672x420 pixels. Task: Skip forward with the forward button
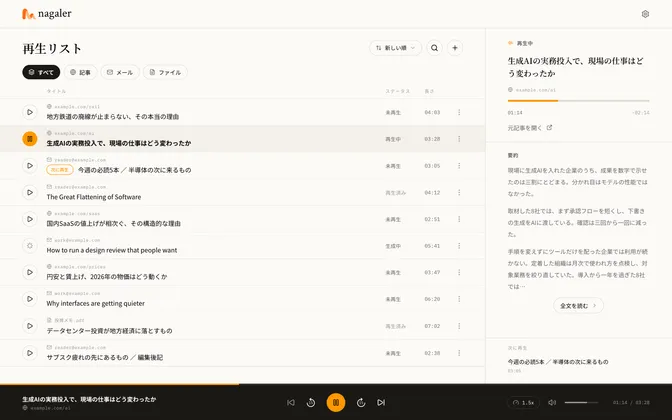361,402
